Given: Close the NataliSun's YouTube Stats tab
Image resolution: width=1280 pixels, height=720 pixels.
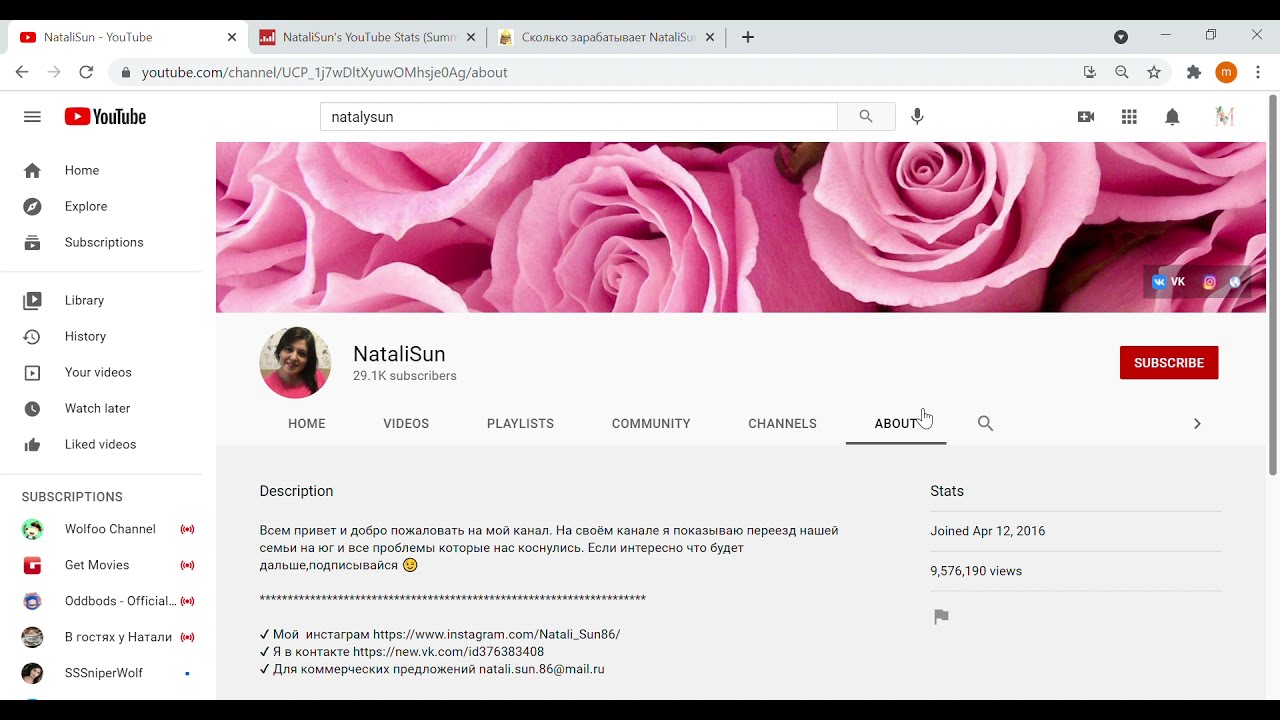Looking at the screenshot, I should click(x=471, y=37).
